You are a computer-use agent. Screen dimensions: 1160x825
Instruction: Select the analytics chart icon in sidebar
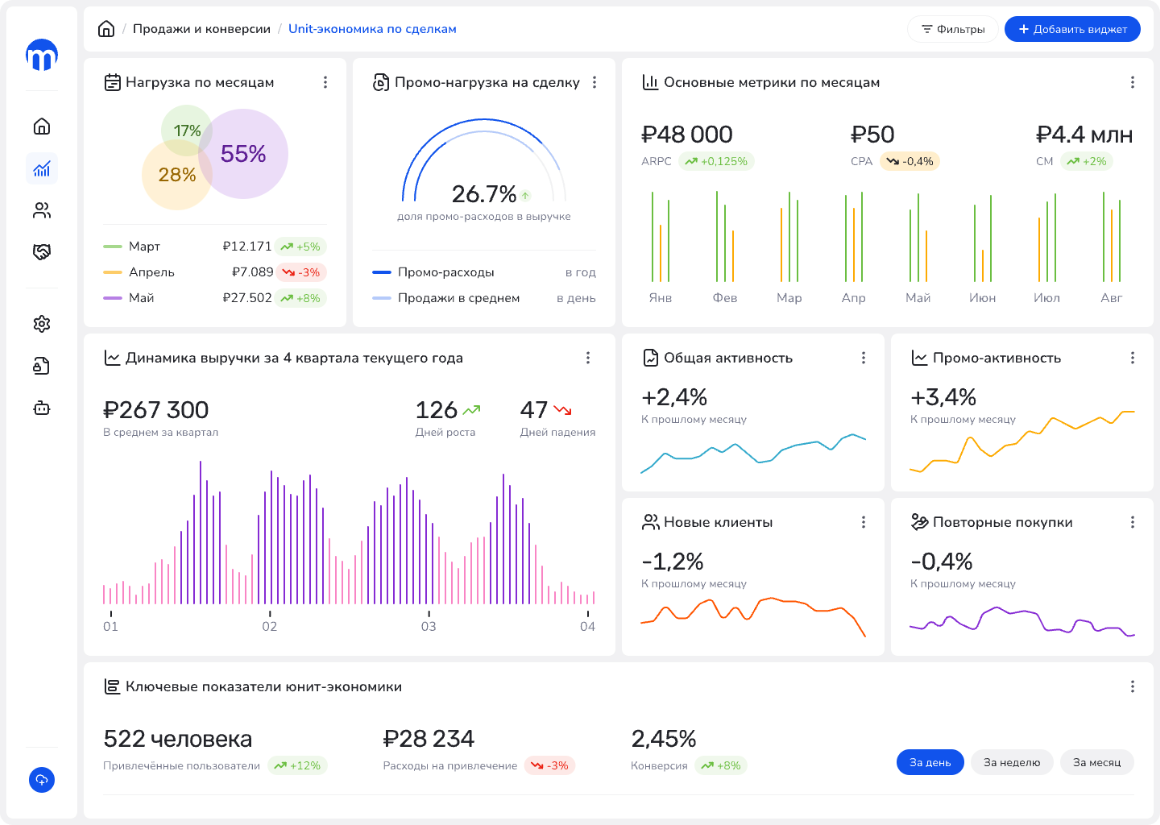point(42,169)
